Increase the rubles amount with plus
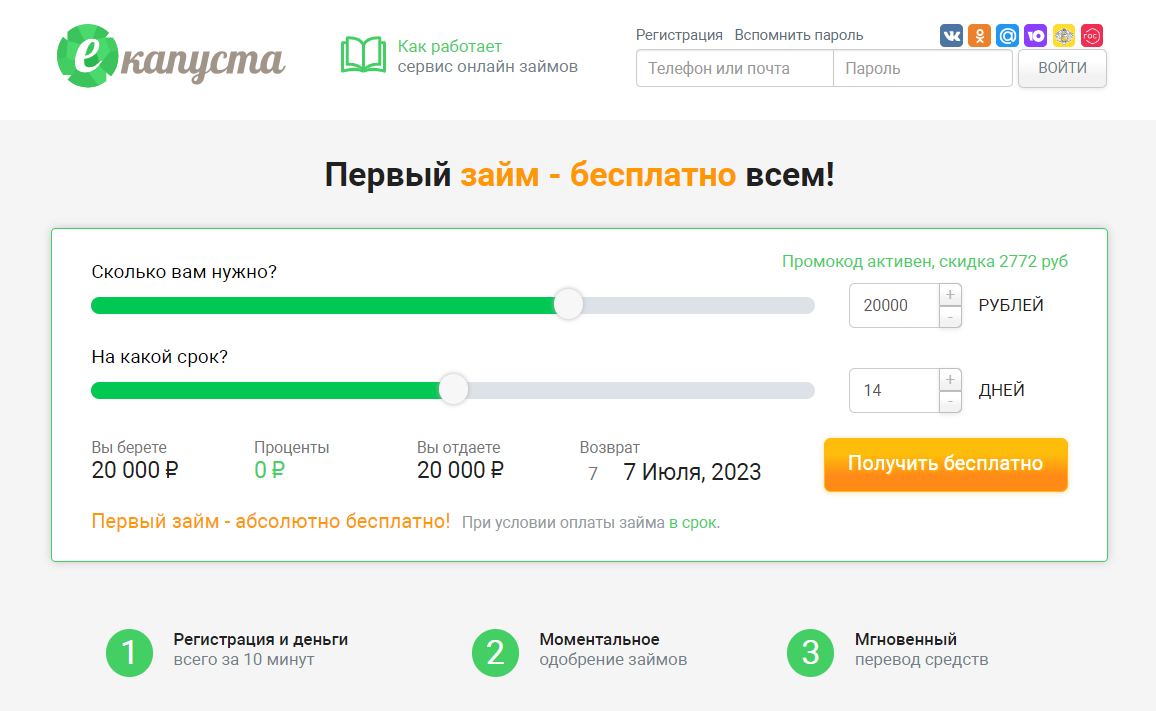Viewport: 1156px width, 711px height. pos(950,295)
